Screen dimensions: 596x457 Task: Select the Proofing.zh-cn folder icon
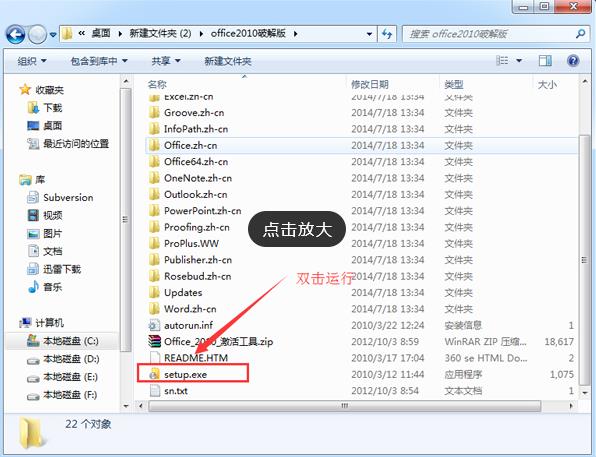point(154,227)
